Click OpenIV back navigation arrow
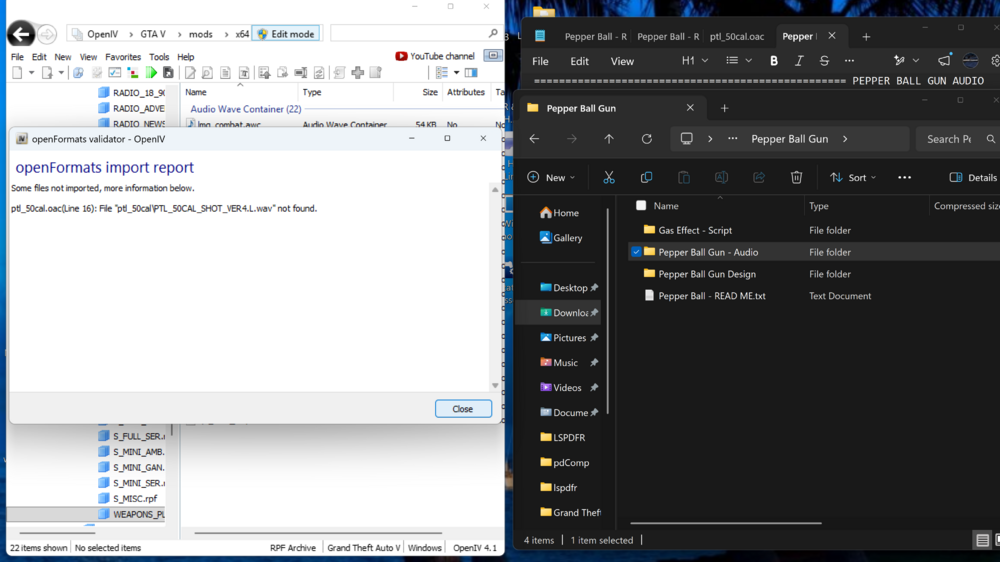Screen dimensions: 1000x562 [x=20, y=34]
